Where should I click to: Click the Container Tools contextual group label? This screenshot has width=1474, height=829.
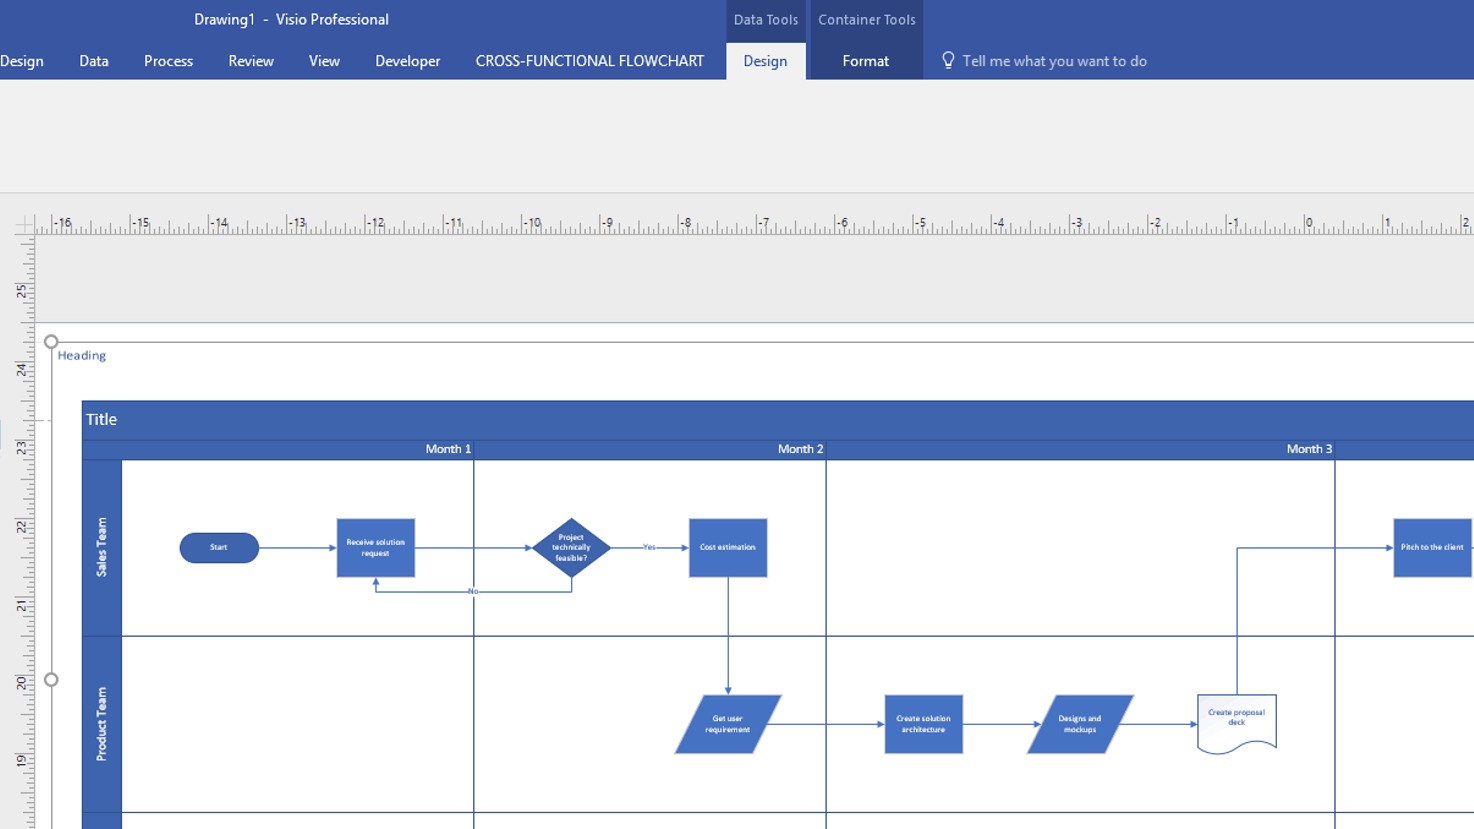click(x=866, y=20)
